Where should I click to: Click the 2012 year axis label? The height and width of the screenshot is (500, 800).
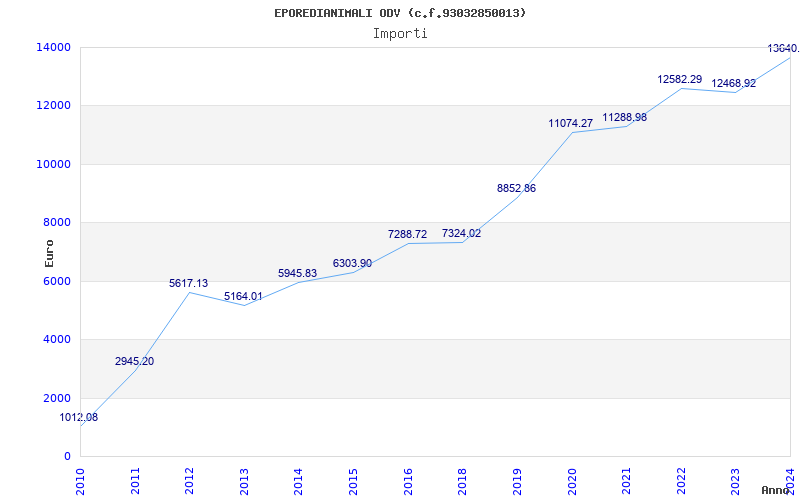[x=189, y=479]
